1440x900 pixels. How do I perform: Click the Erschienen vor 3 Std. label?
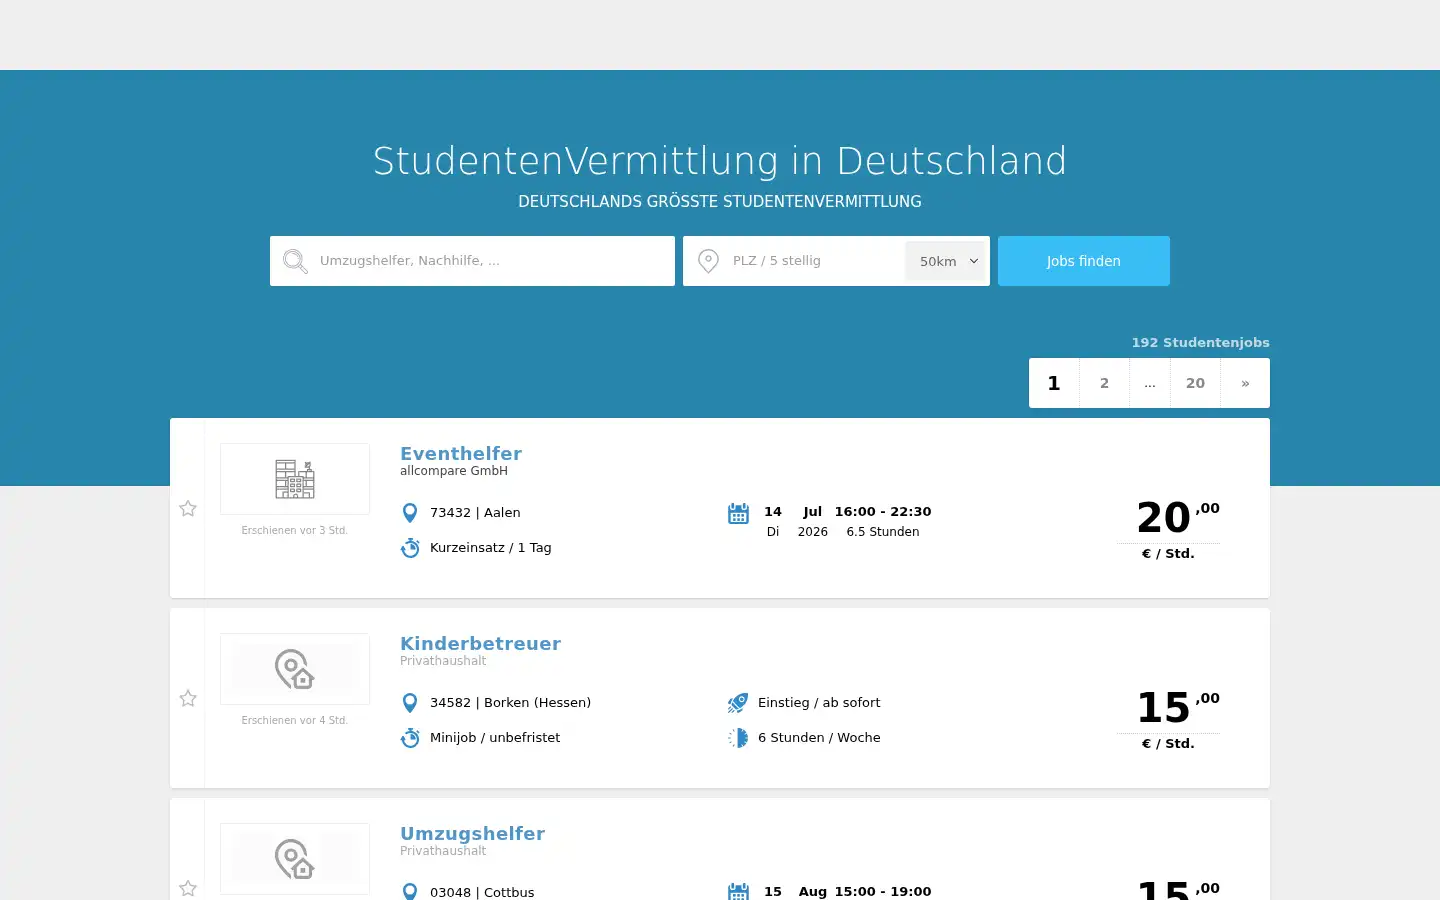click(x=295, y=531)
